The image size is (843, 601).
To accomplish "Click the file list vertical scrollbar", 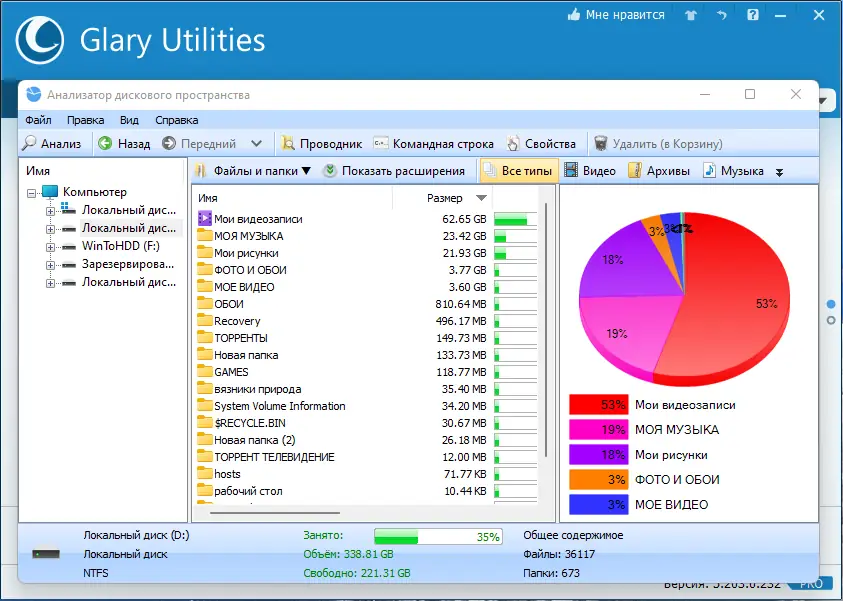I will pyautogui.click(x=546, y=329).
